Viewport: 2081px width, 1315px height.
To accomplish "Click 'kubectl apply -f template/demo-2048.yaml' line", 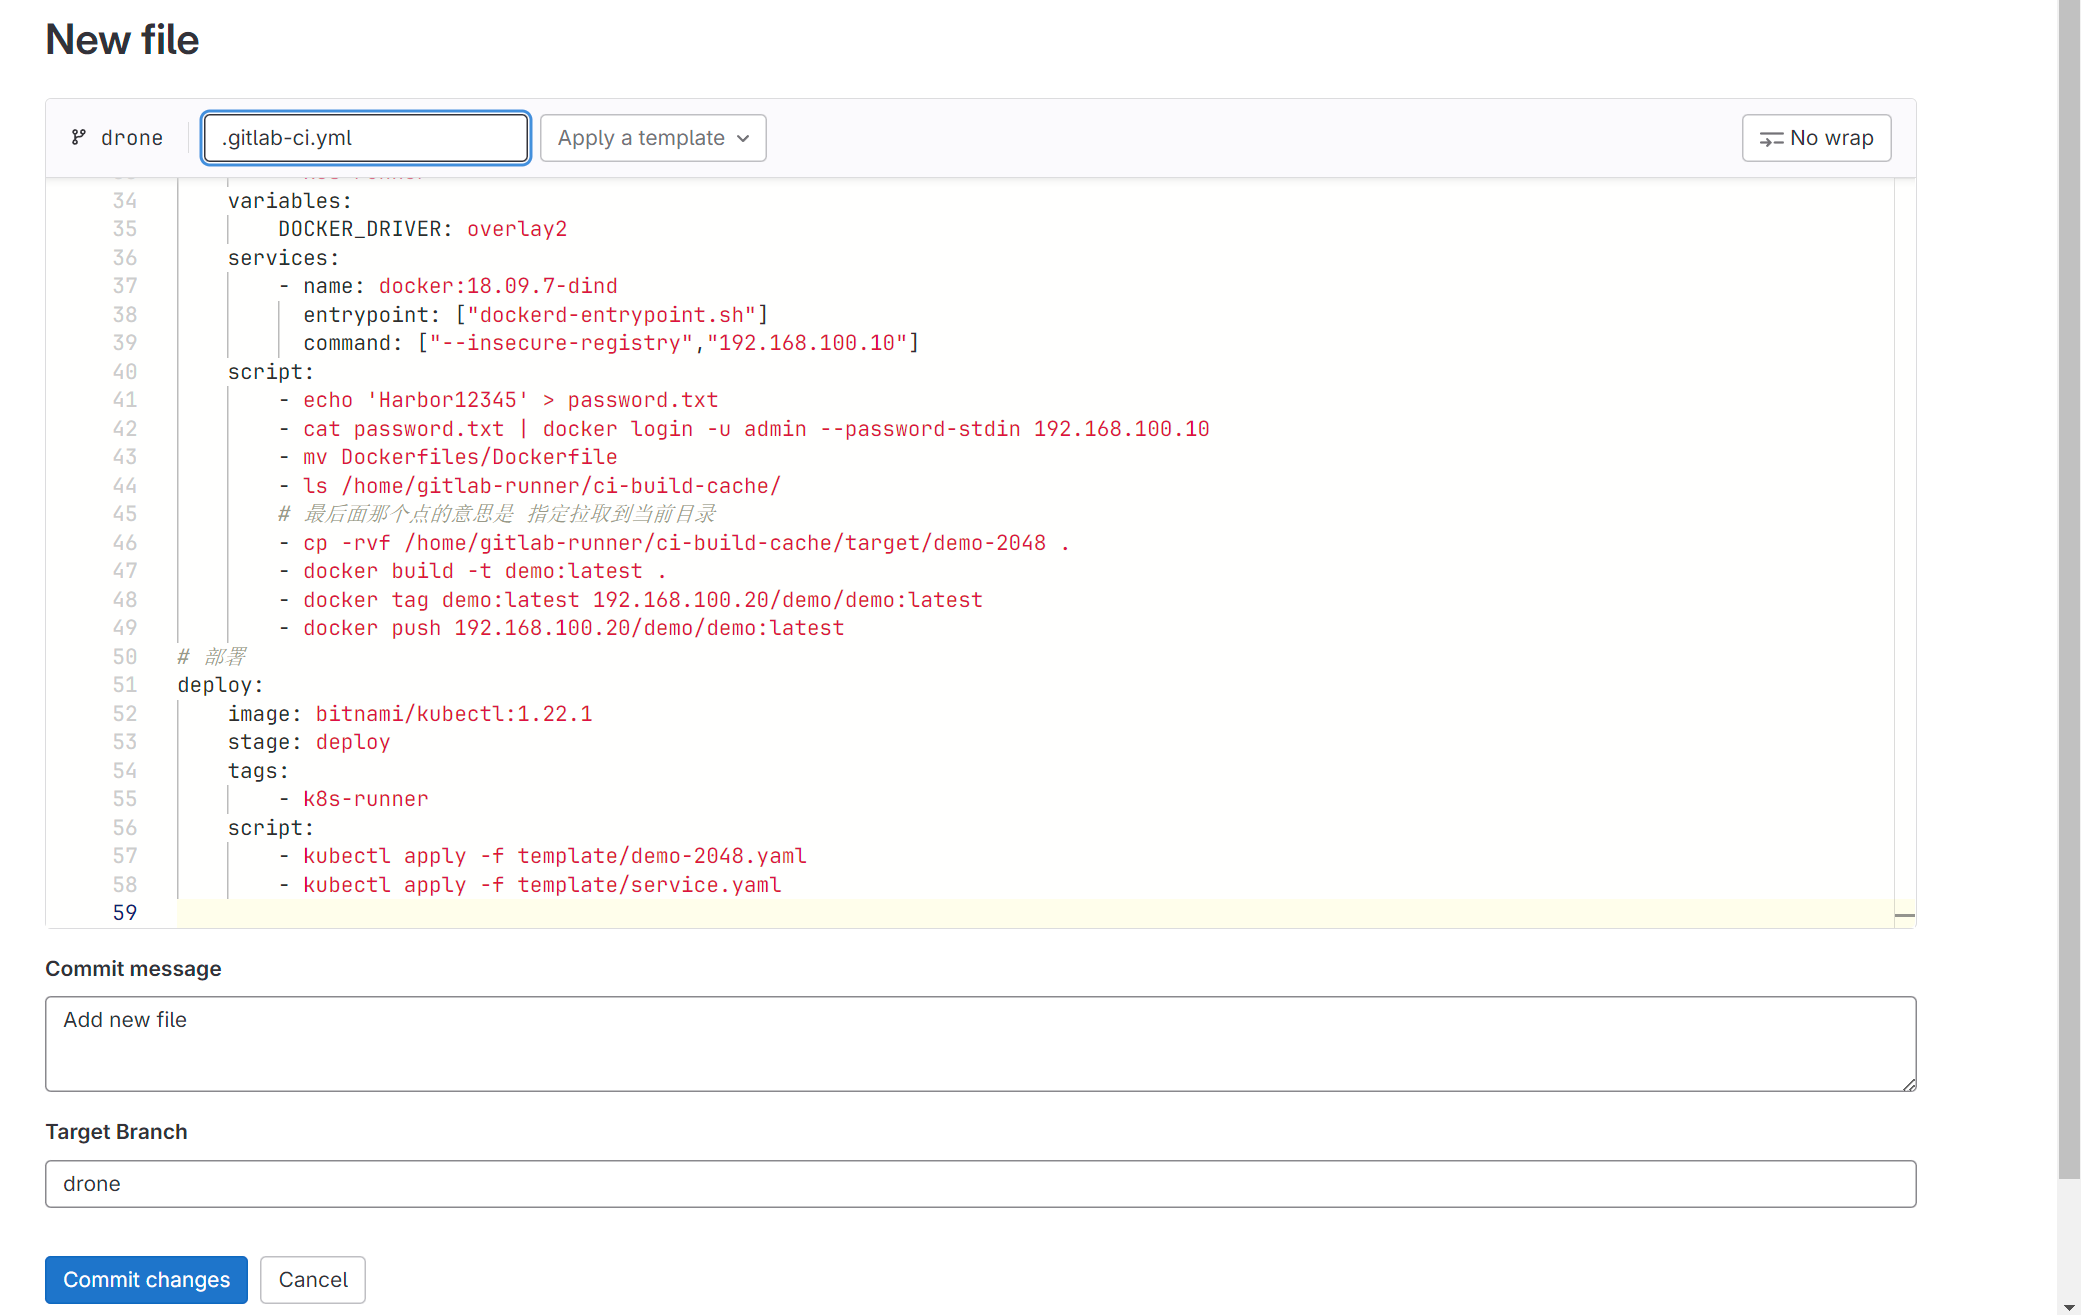I will 542,856.
